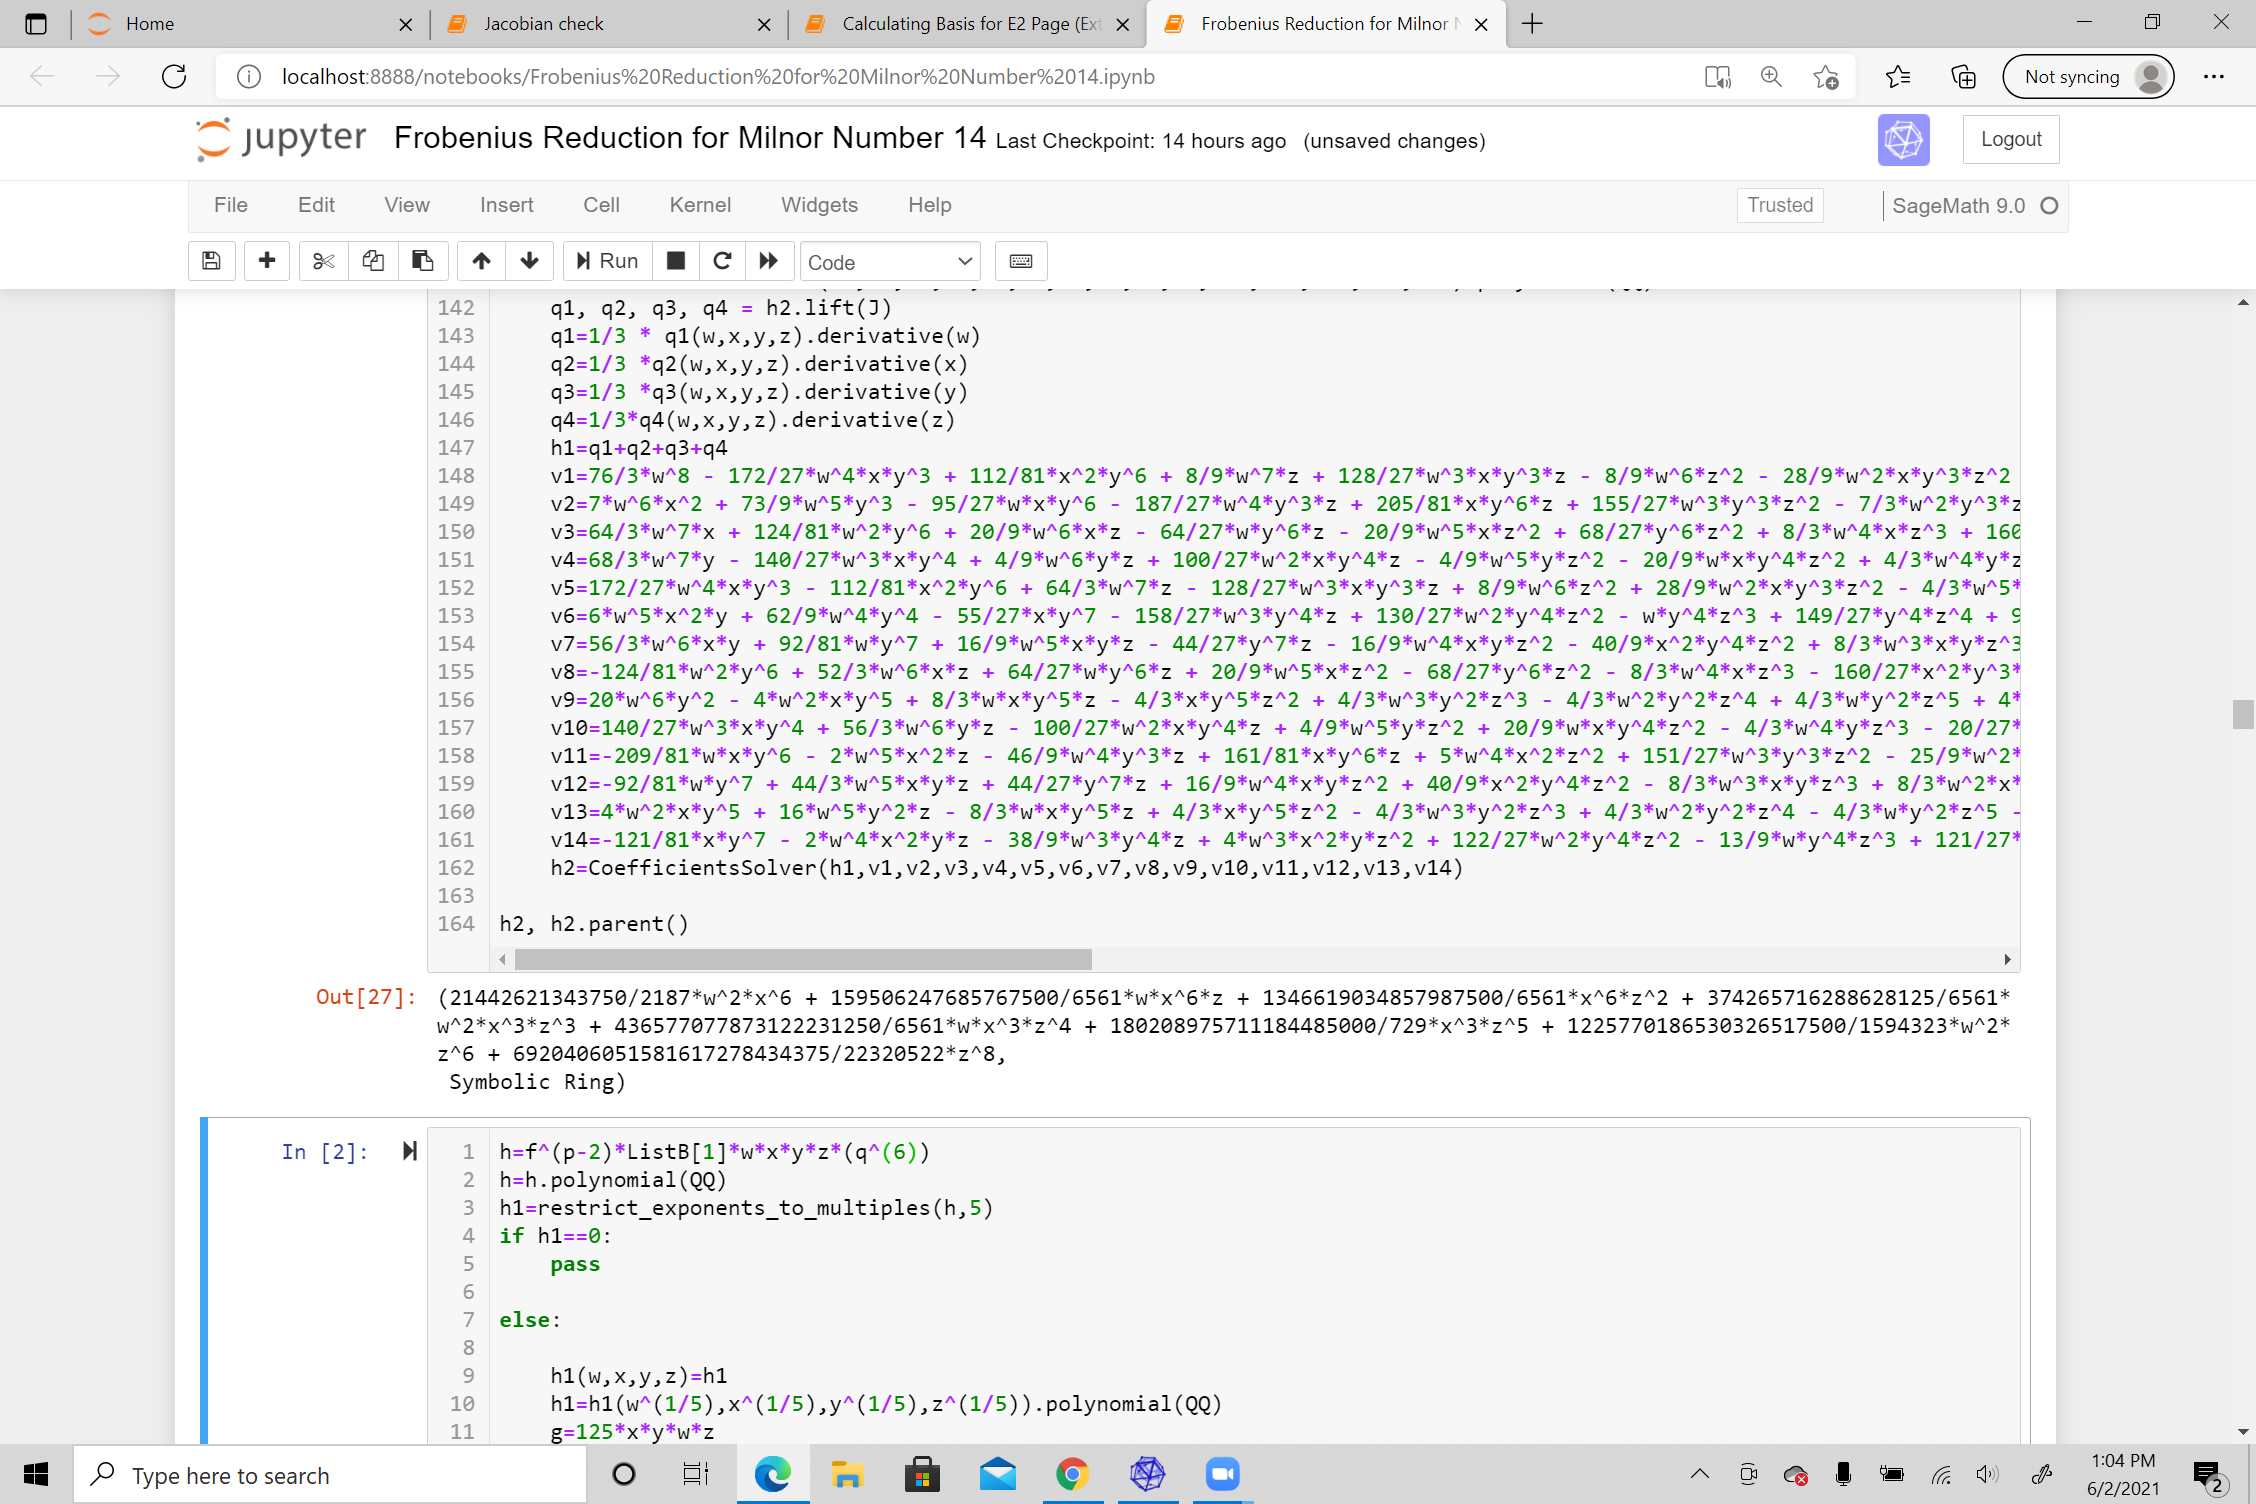This screenshot has width=2256, height=1504.
Task: Click the save and checkpoint icon
Action: pyautogui.click(x=211, y=261)
